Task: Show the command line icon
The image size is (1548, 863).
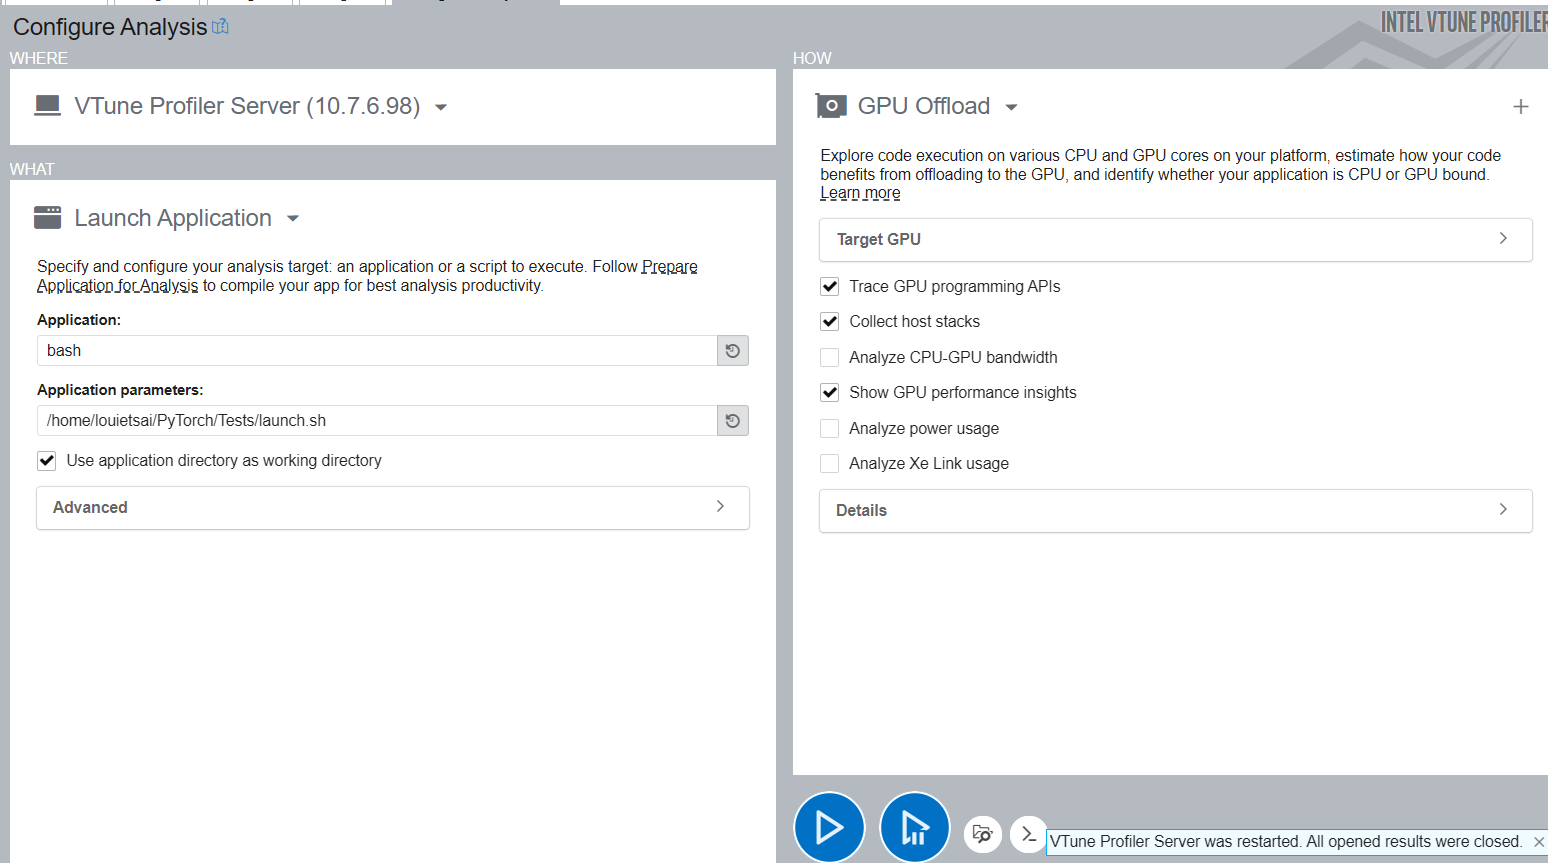Action: click(x=1028, y=834)
